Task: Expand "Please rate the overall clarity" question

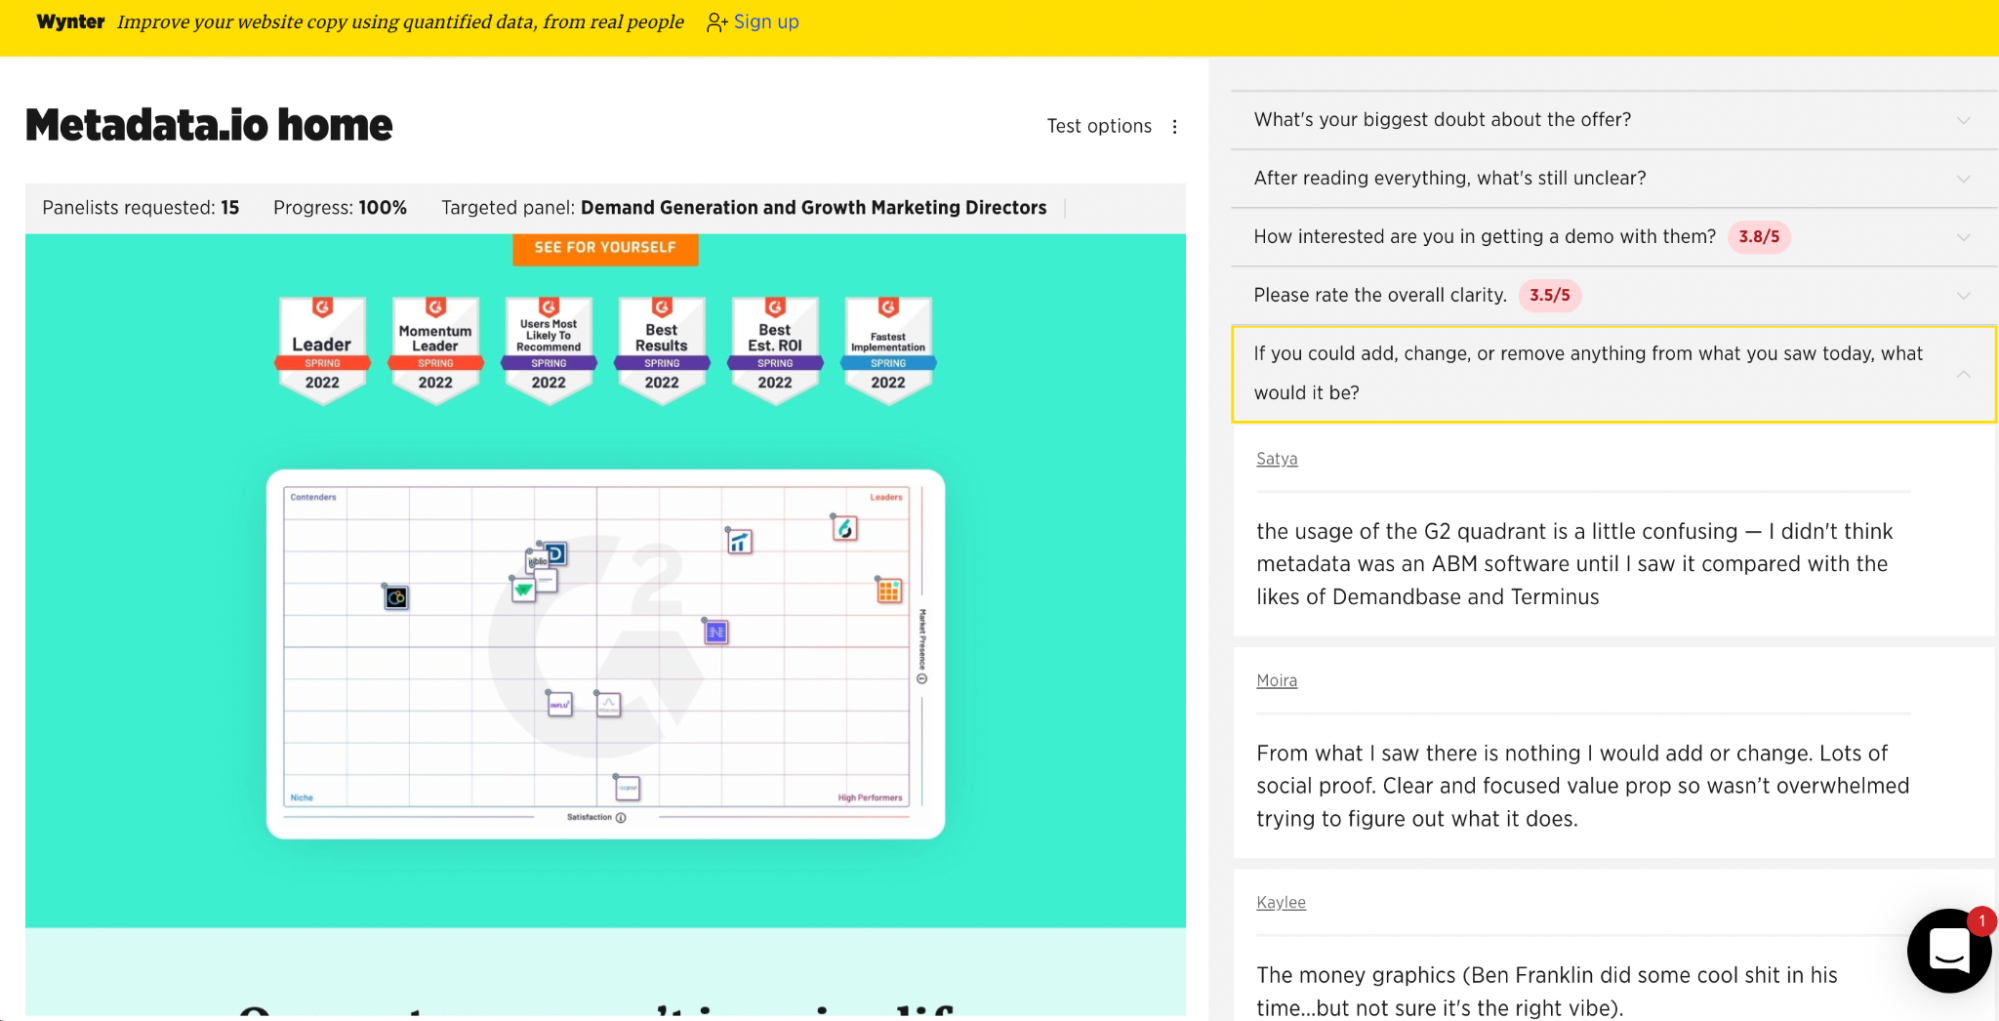Action: point(1613,295)
